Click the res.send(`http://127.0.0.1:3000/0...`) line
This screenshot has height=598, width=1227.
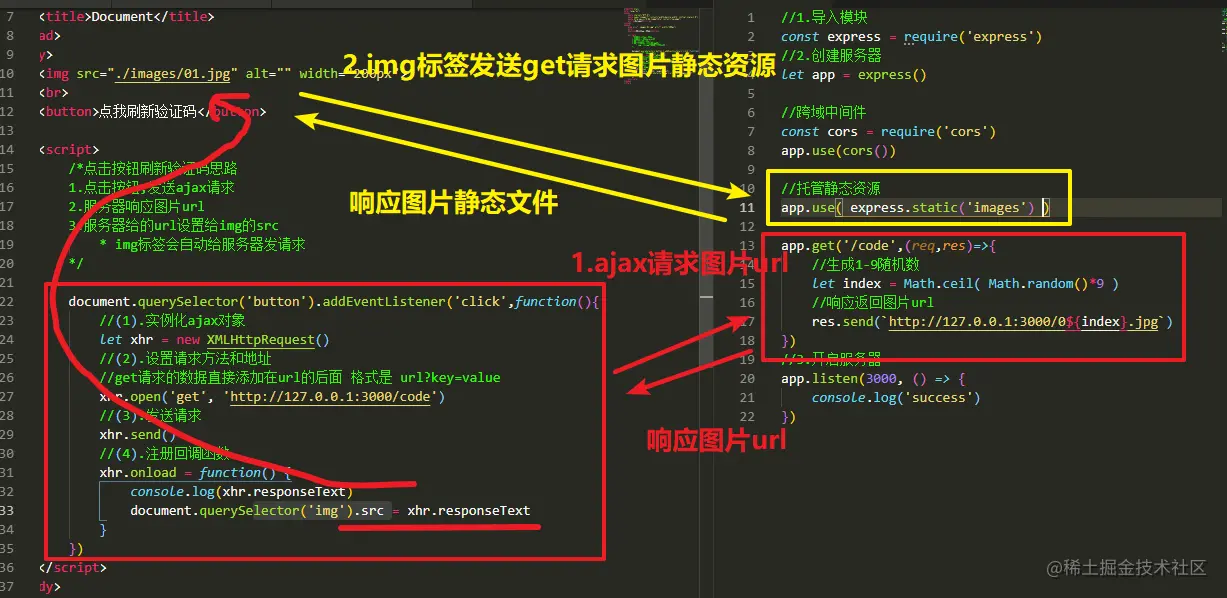point(992,321)
